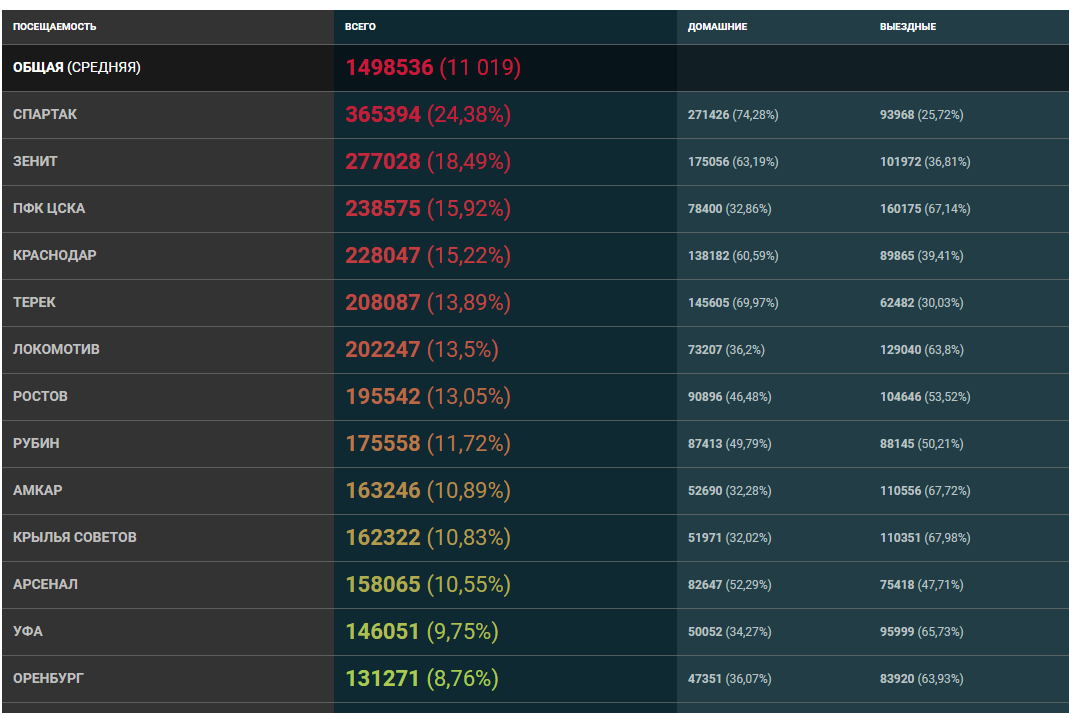Click away value 75418 (47,71%)
This screenshot has height=713, width=1069.
pos(921,585)
